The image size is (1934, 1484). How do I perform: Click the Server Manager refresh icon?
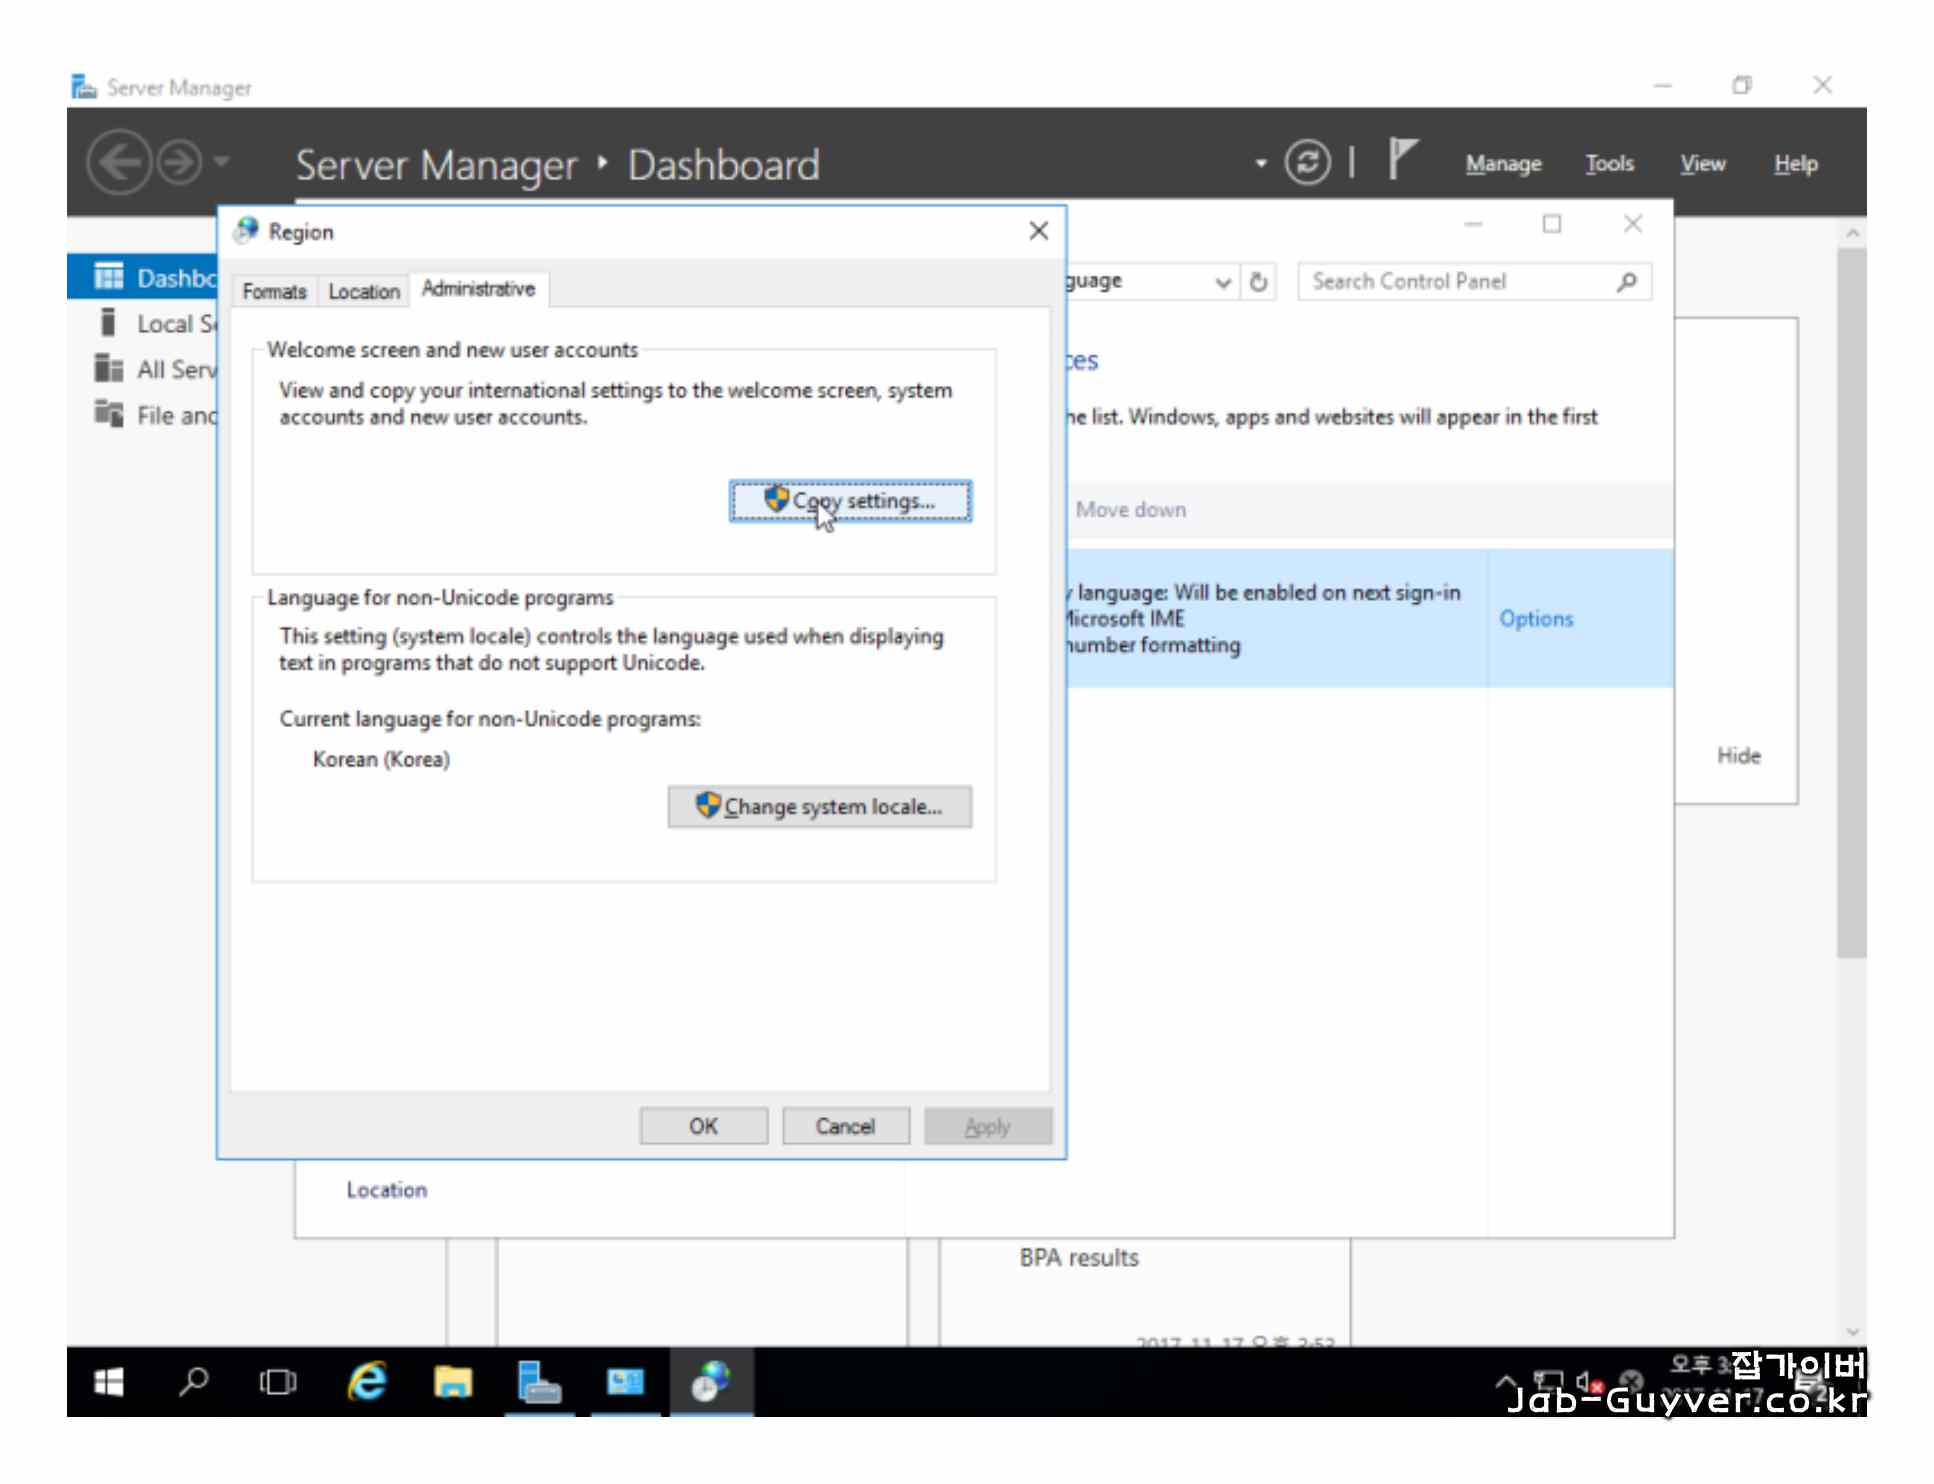1306,163
